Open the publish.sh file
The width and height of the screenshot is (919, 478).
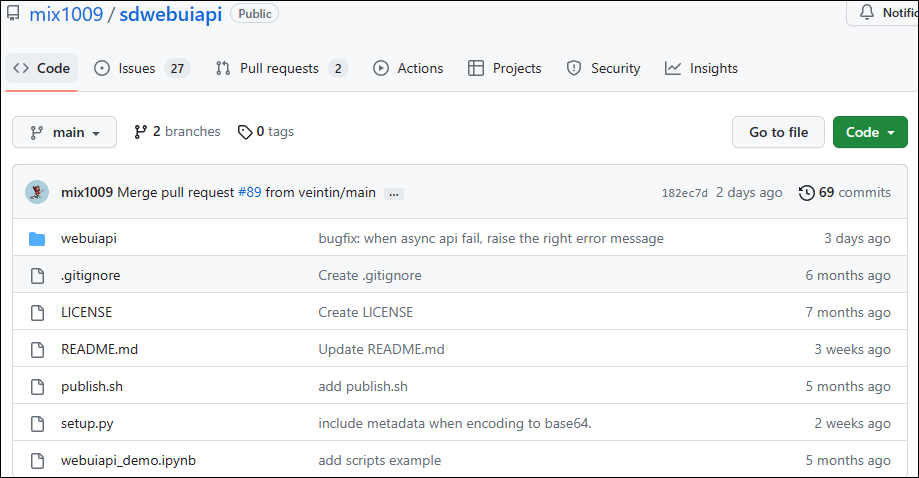[92, 387]
